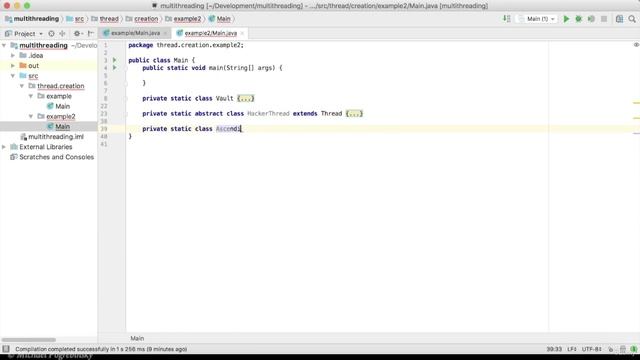Click multithreading breadcrumb in navigation bar
This screenshot has width=640, height=360.
[32, 19]
